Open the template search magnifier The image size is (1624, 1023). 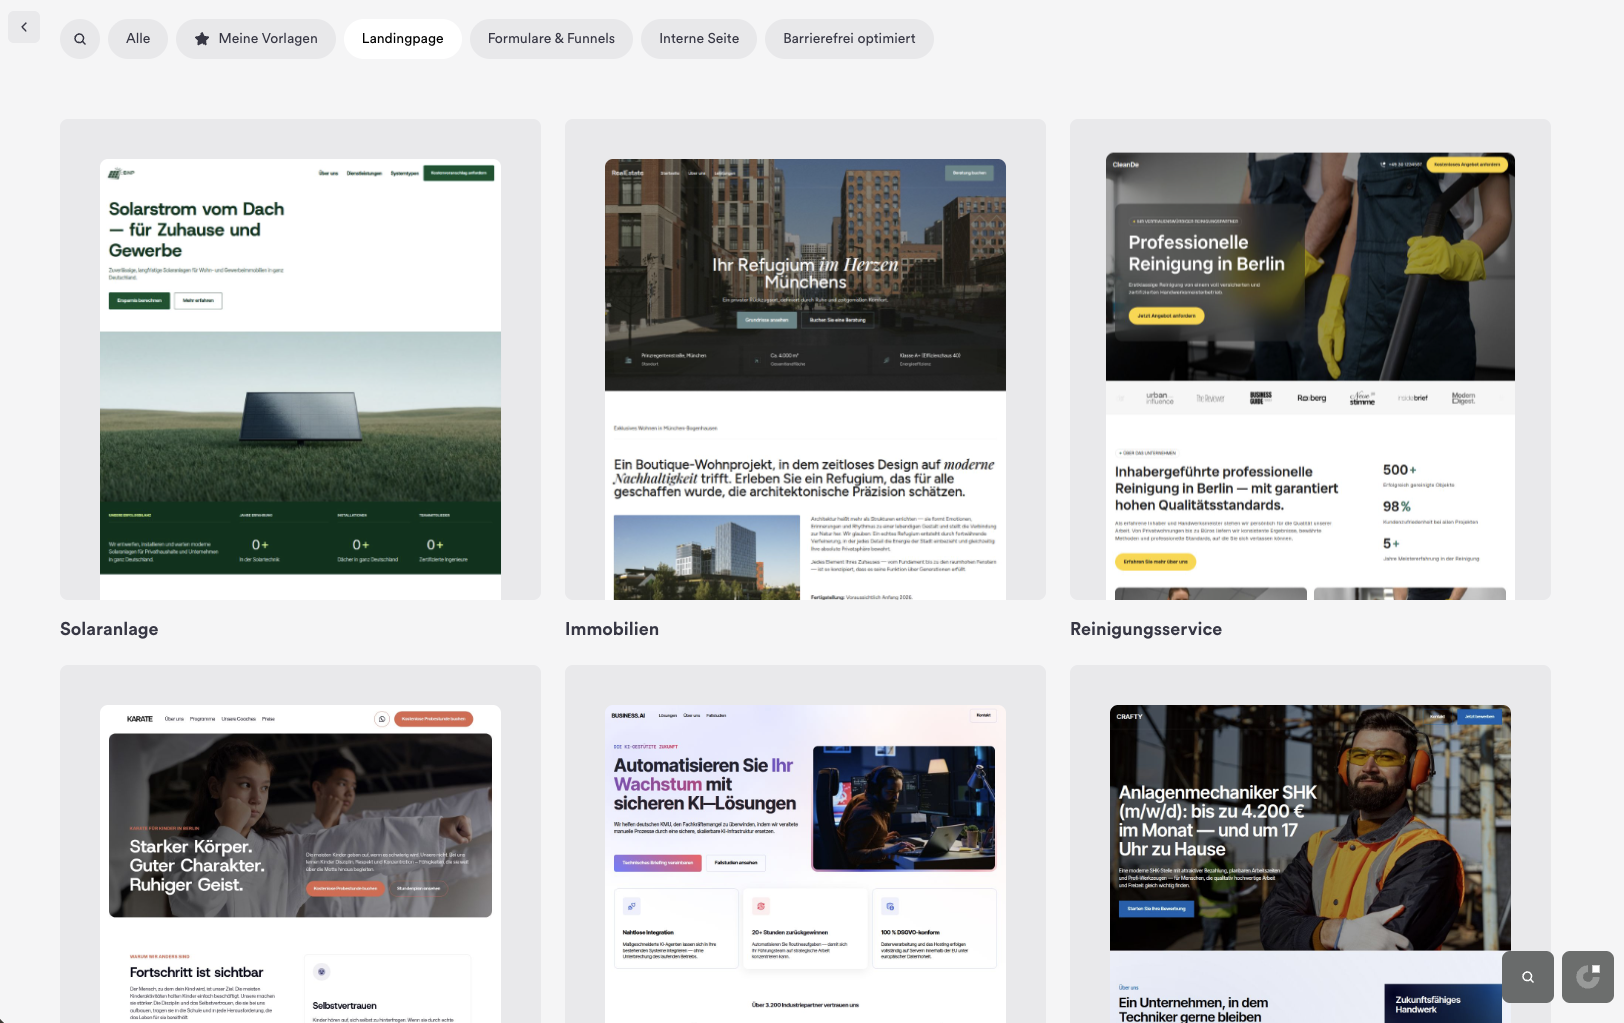(x=80, y=39)
